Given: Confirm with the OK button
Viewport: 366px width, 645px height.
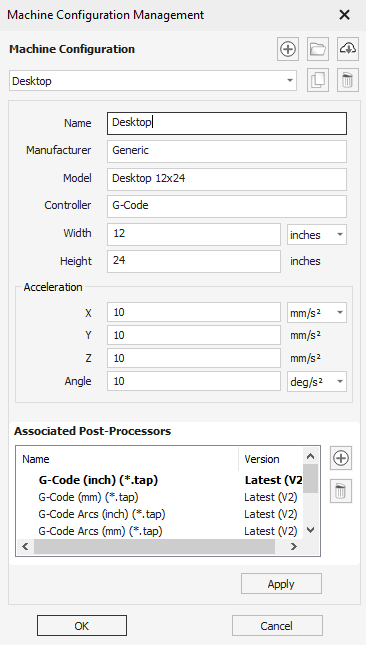Looking at the screenshot, I should (82, 626).
